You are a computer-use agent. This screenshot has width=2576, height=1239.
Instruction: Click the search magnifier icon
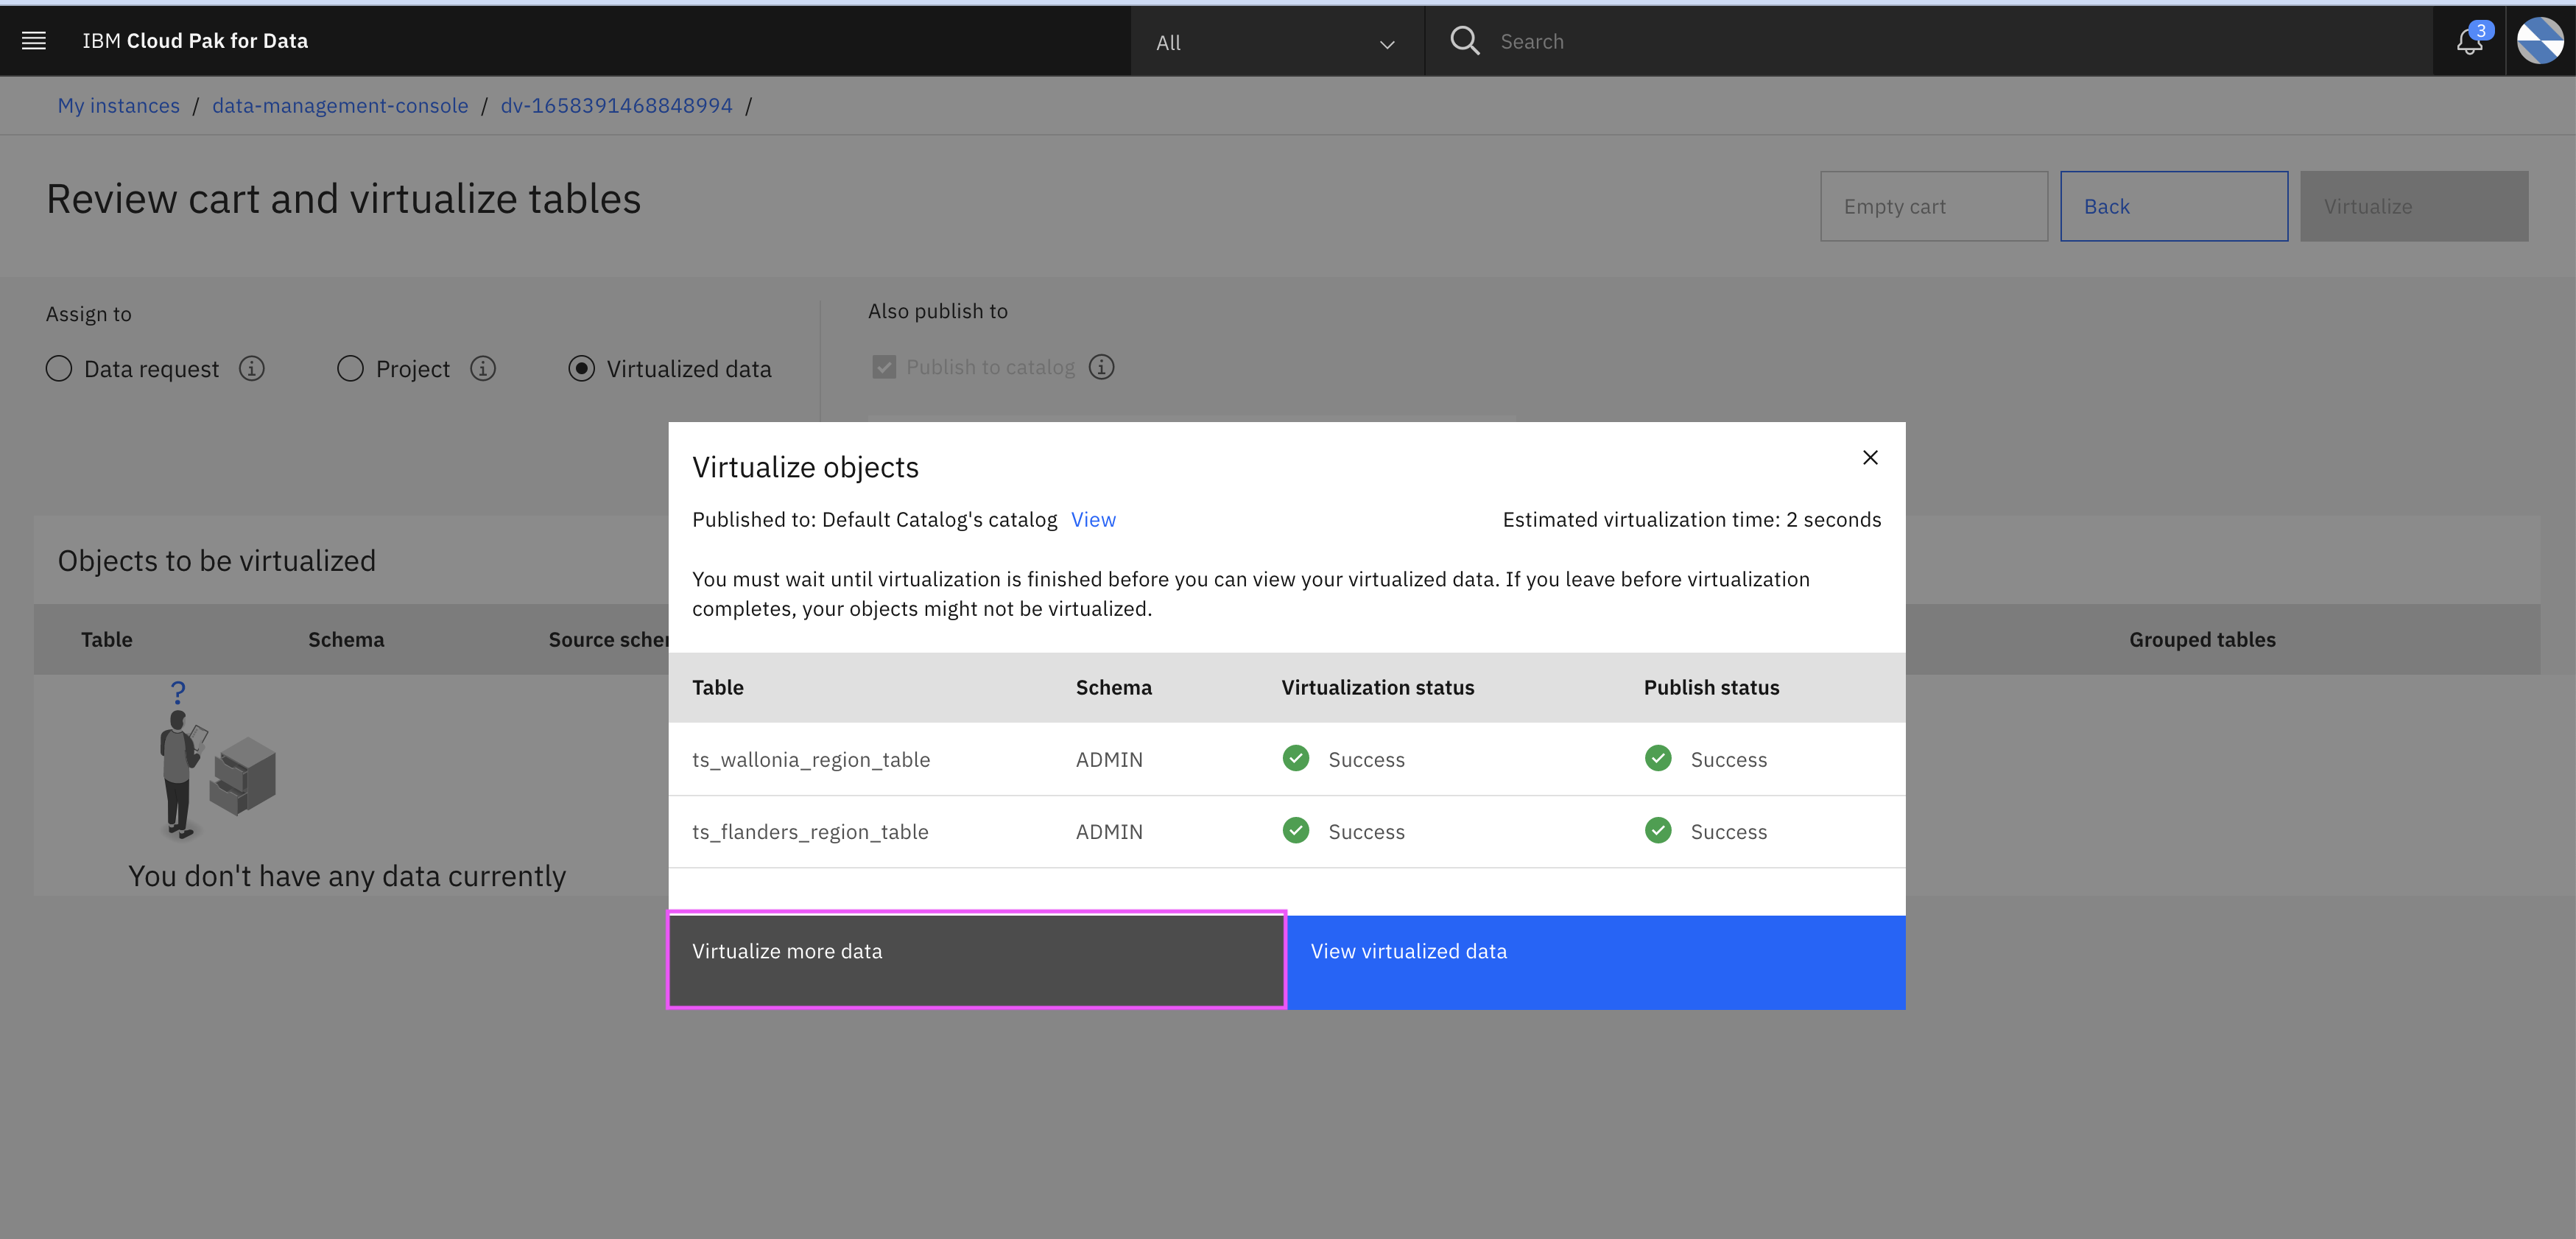click(1464, 41)
